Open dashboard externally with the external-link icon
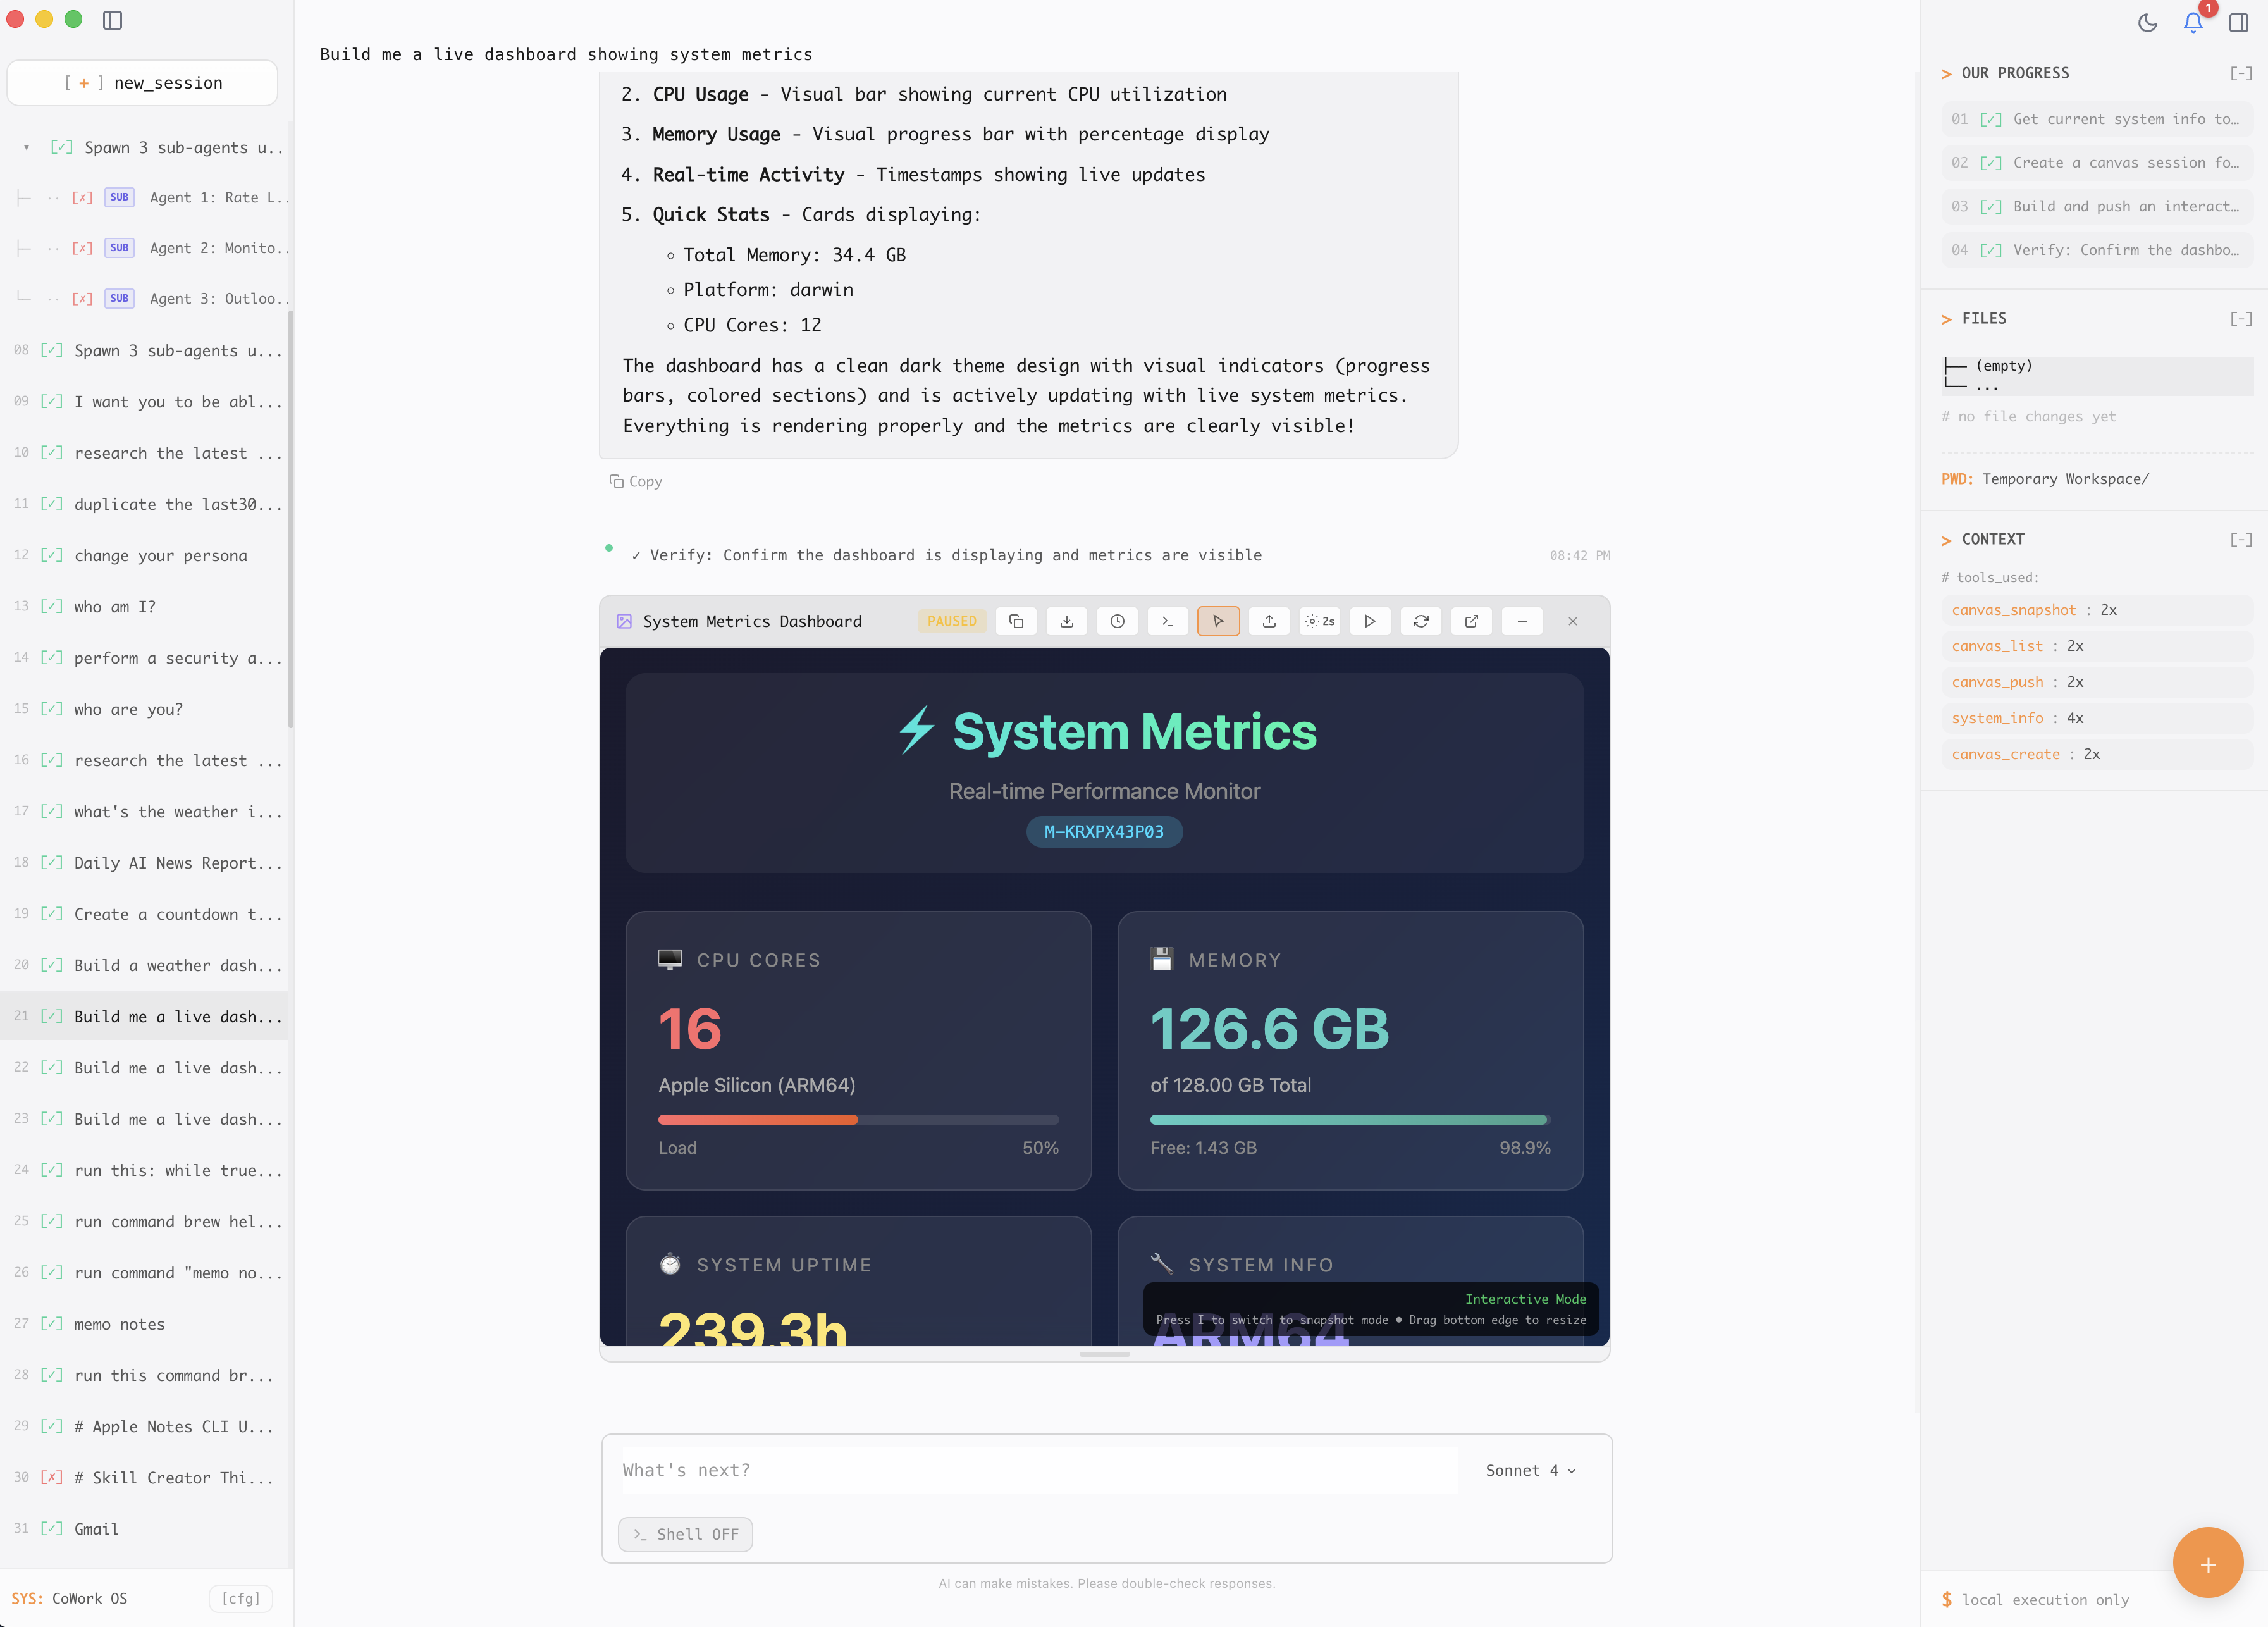The image size is (2268, 1627). pos(1471,621)
